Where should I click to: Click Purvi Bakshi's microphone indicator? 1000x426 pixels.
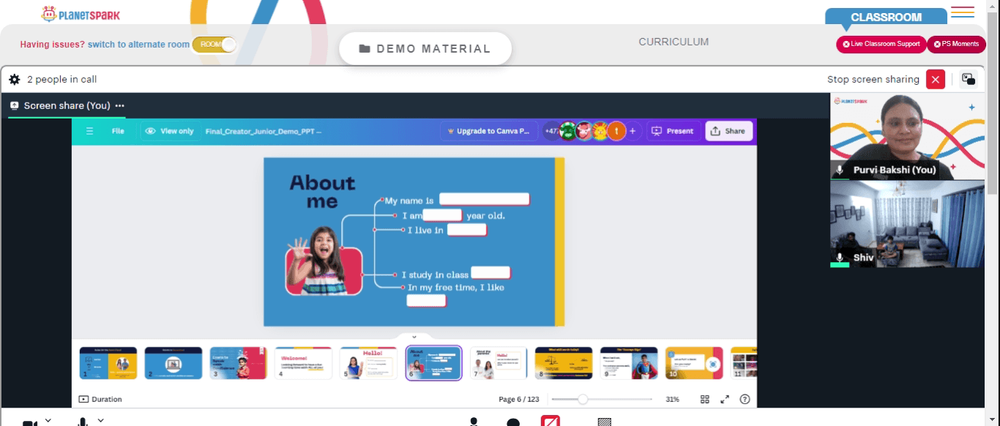click(x=841, y=170)
